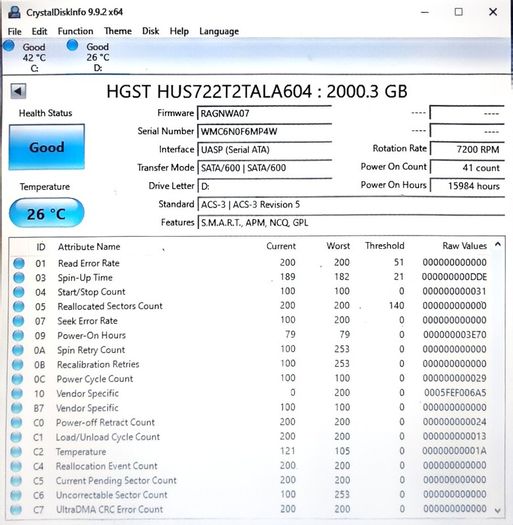Click the 26 °C temperature button

(x=47, y=213)
